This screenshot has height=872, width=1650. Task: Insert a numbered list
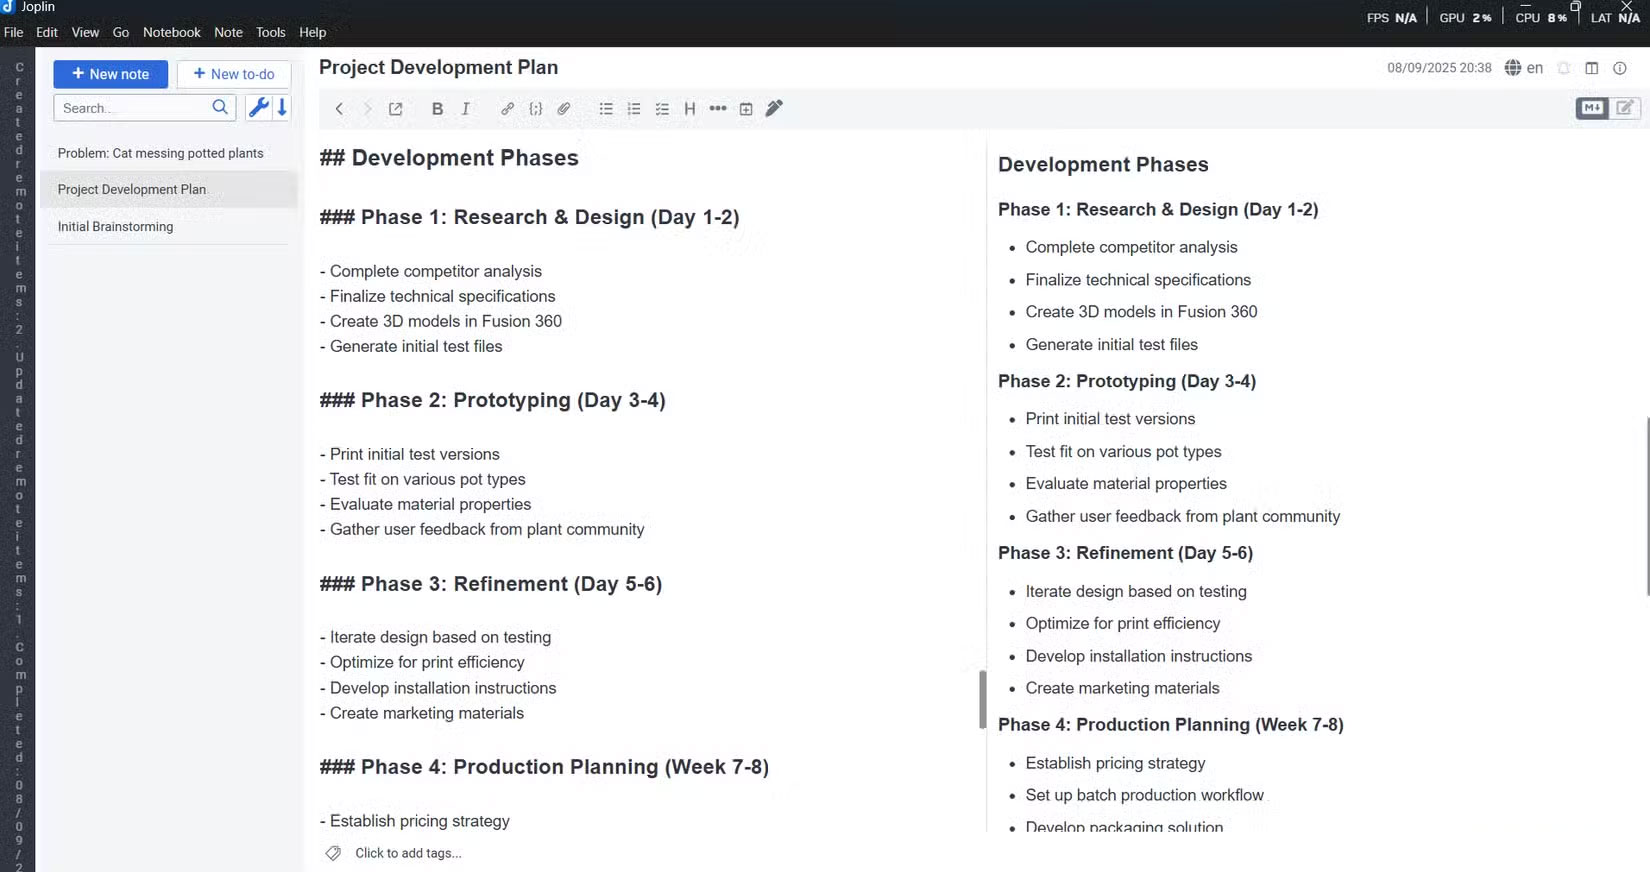point(634,109)
